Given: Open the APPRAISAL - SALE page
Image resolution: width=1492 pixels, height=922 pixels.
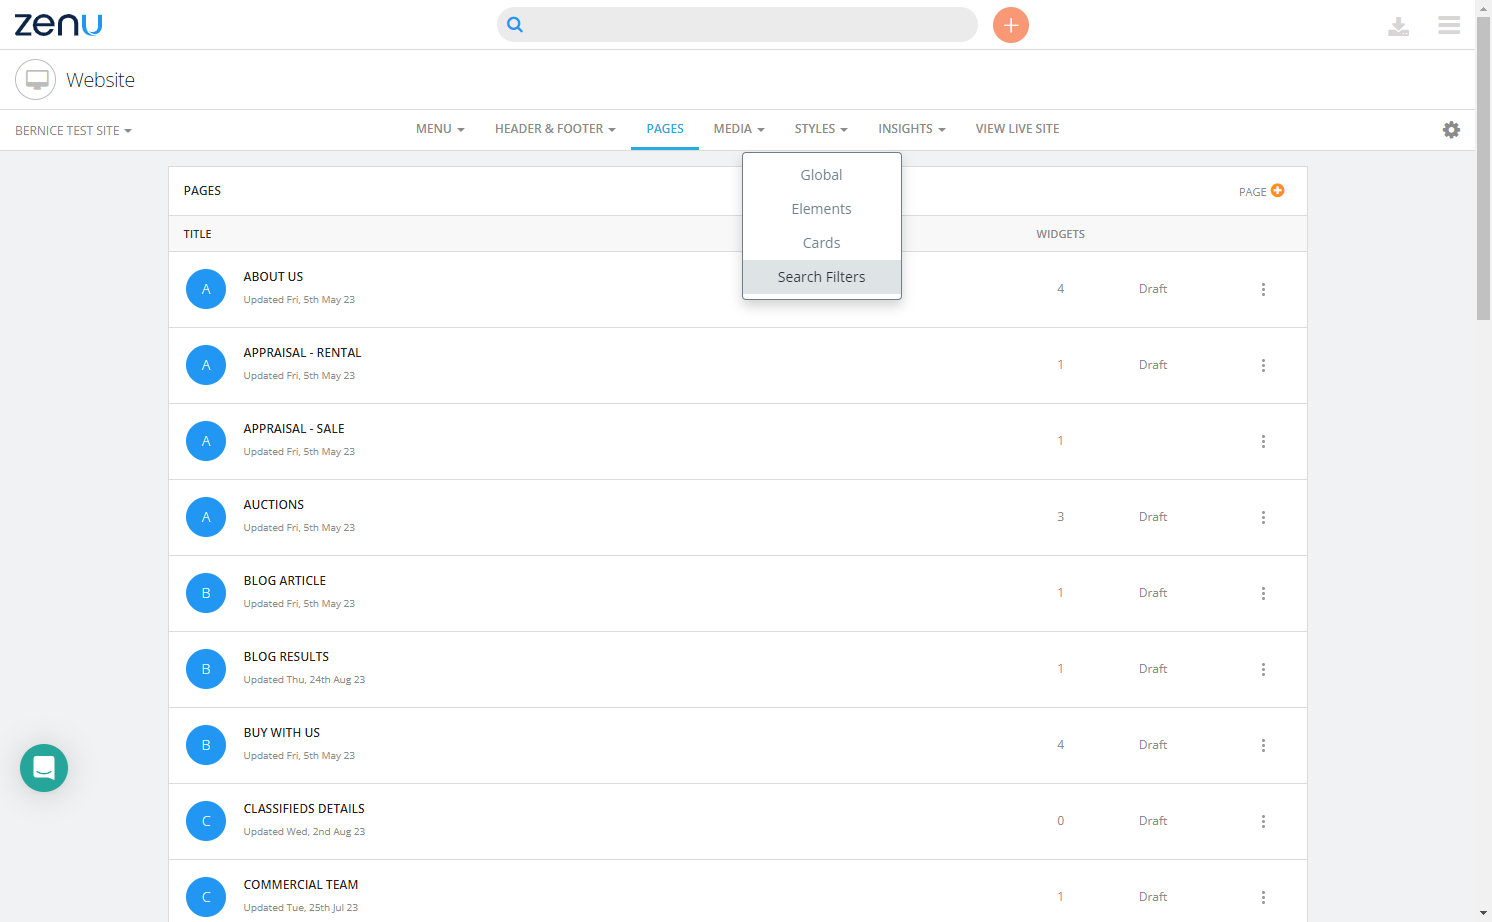Looking at the screenshot, I should point(294,429).
